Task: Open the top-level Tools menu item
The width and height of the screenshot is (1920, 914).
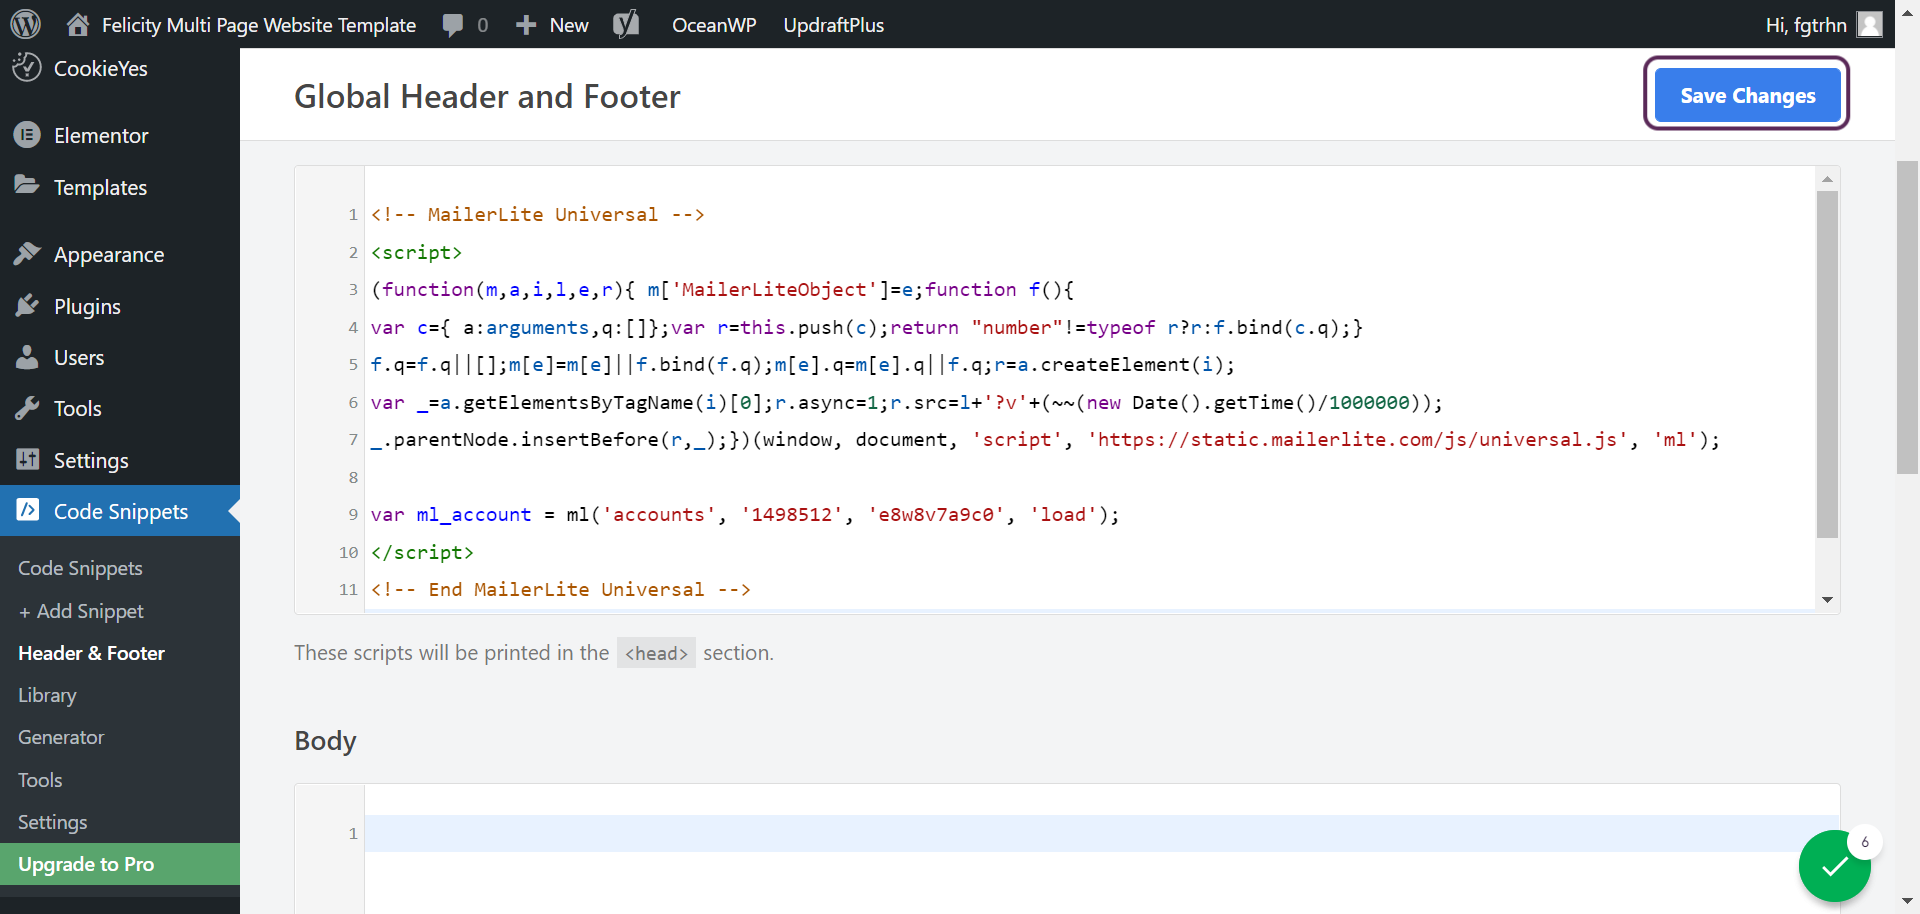Action: click(78, 408)
